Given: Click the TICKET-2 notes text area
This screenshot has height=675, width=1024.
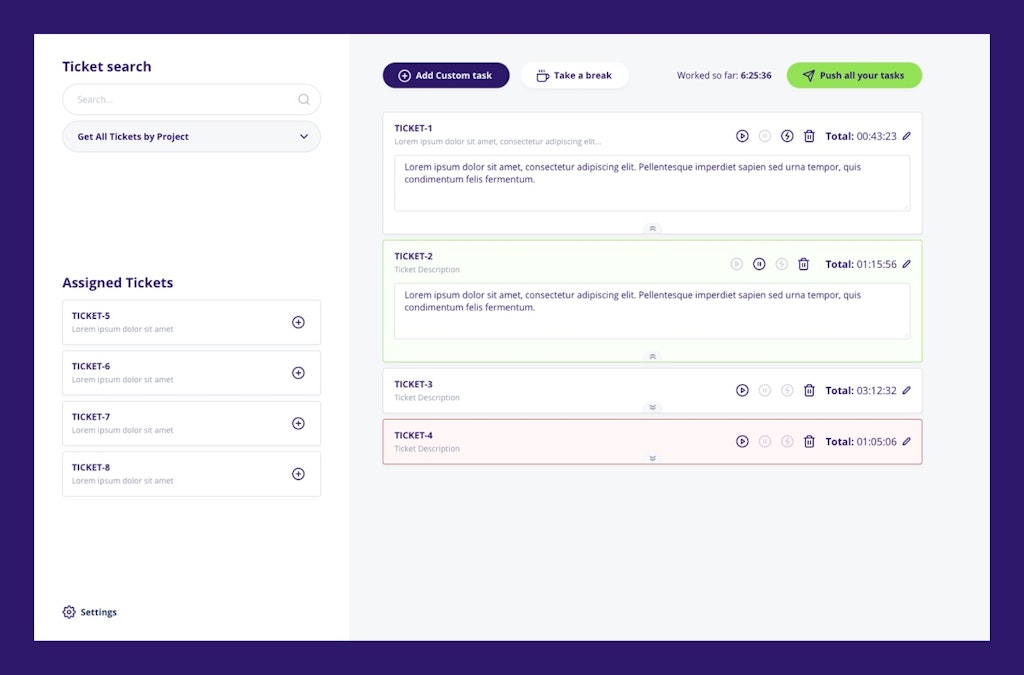Looking at the screenshot, I should pyautogui.click(x=652, y=311).
